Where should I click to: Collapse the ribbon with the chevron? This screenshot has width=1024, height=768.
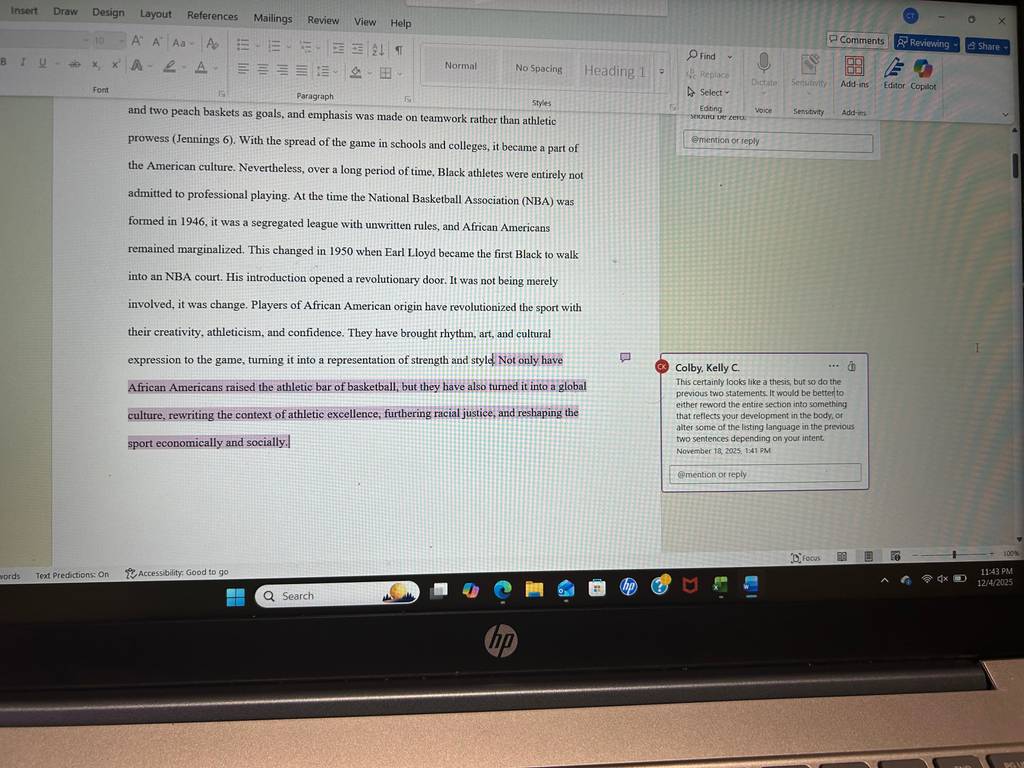pos(1004,114)
